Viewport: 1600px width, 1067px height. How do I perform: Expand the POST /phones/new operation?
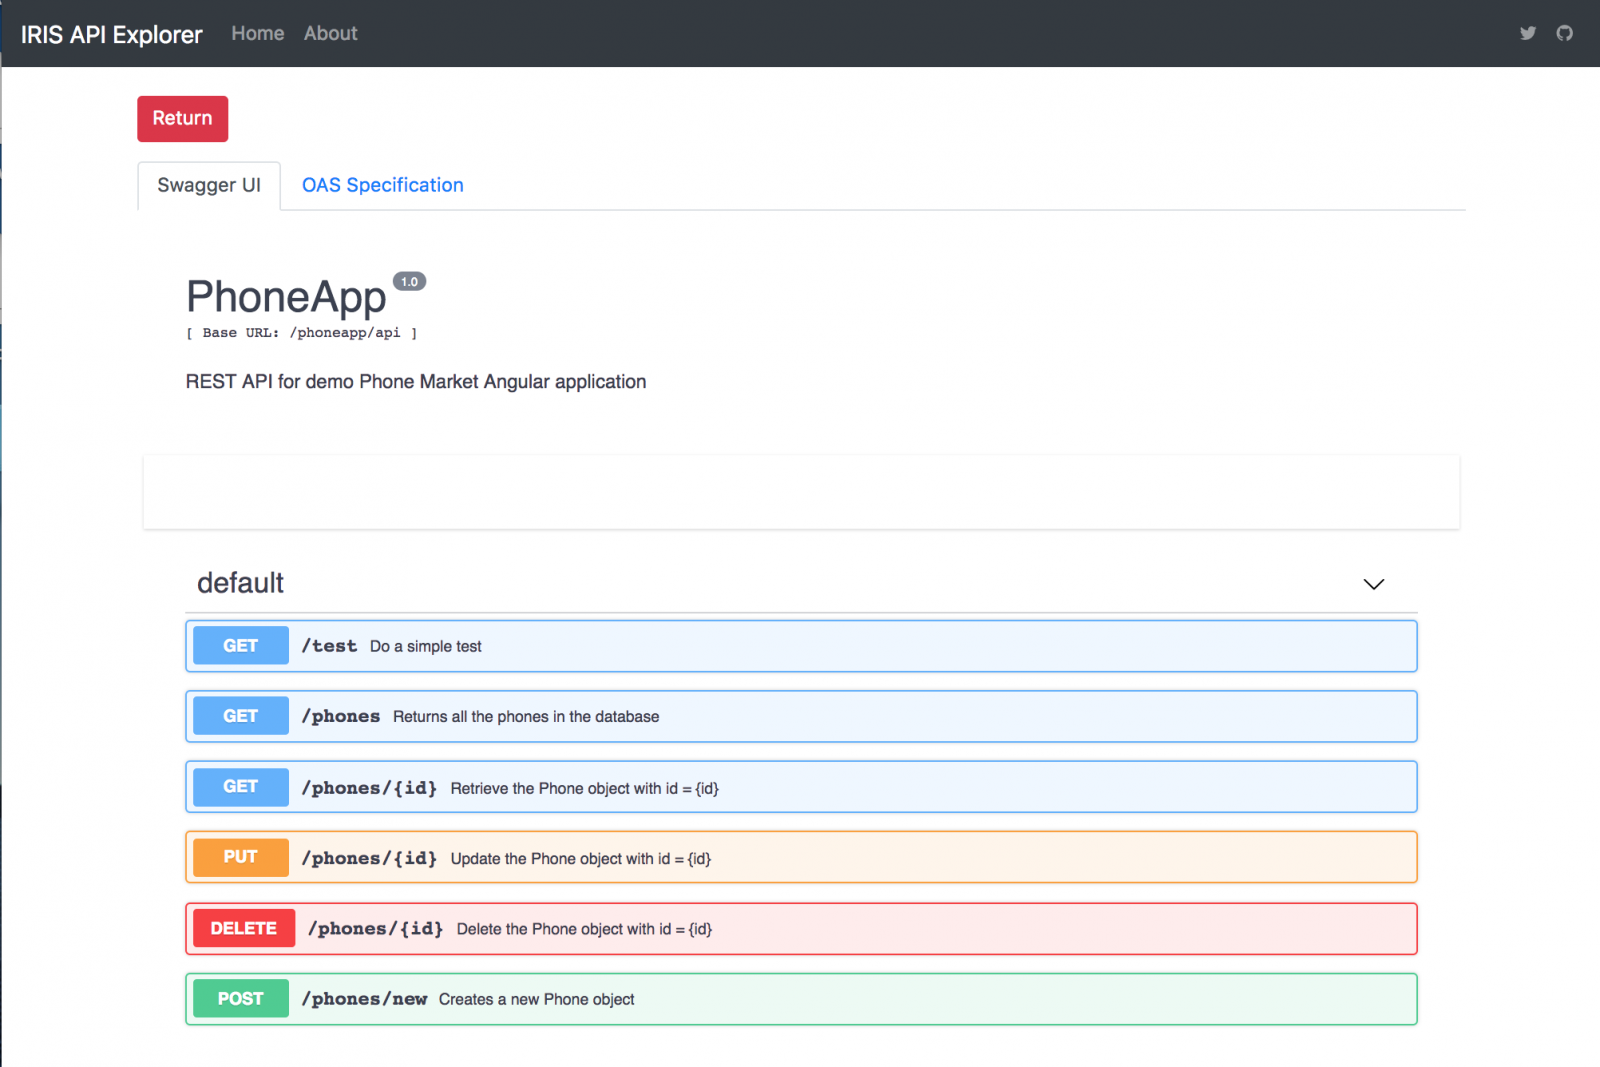click(800, 999)
